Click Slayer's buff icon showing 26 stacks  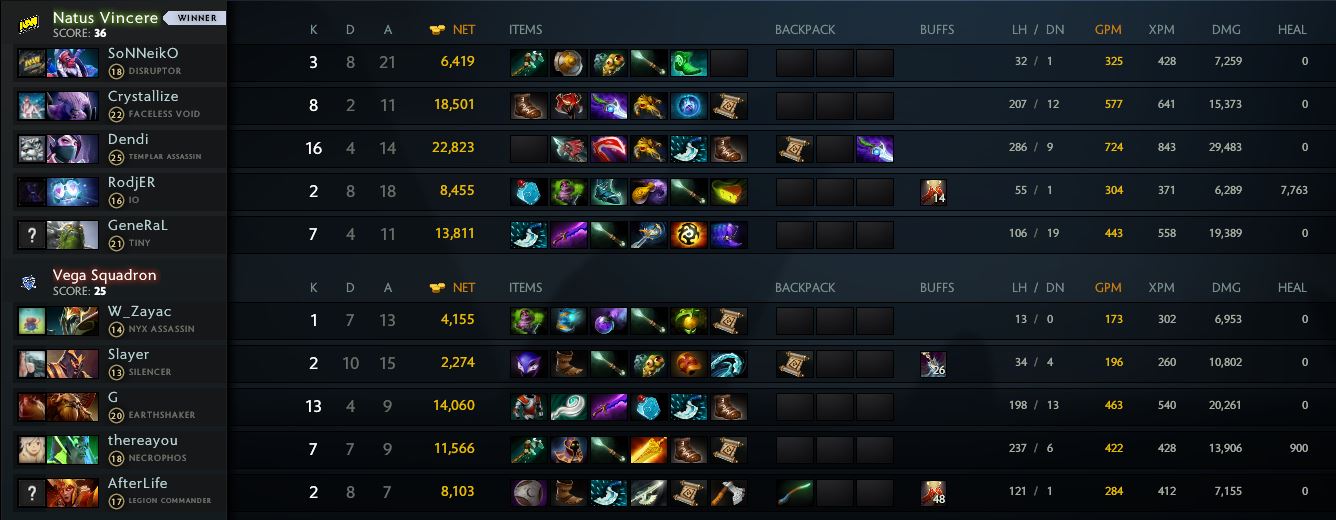[x=933, y=364]
